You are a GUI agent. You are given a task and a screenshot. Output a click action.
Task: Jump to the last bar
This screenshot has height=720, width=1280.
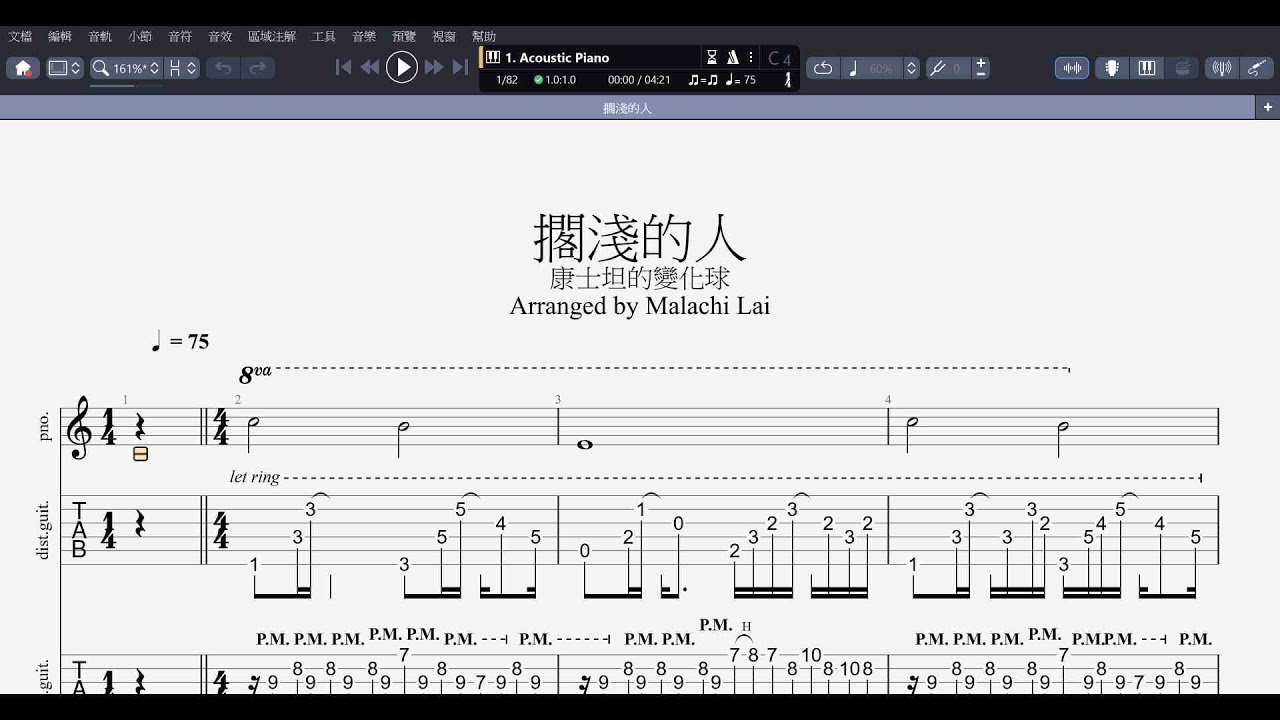click(x=460, y=67)
